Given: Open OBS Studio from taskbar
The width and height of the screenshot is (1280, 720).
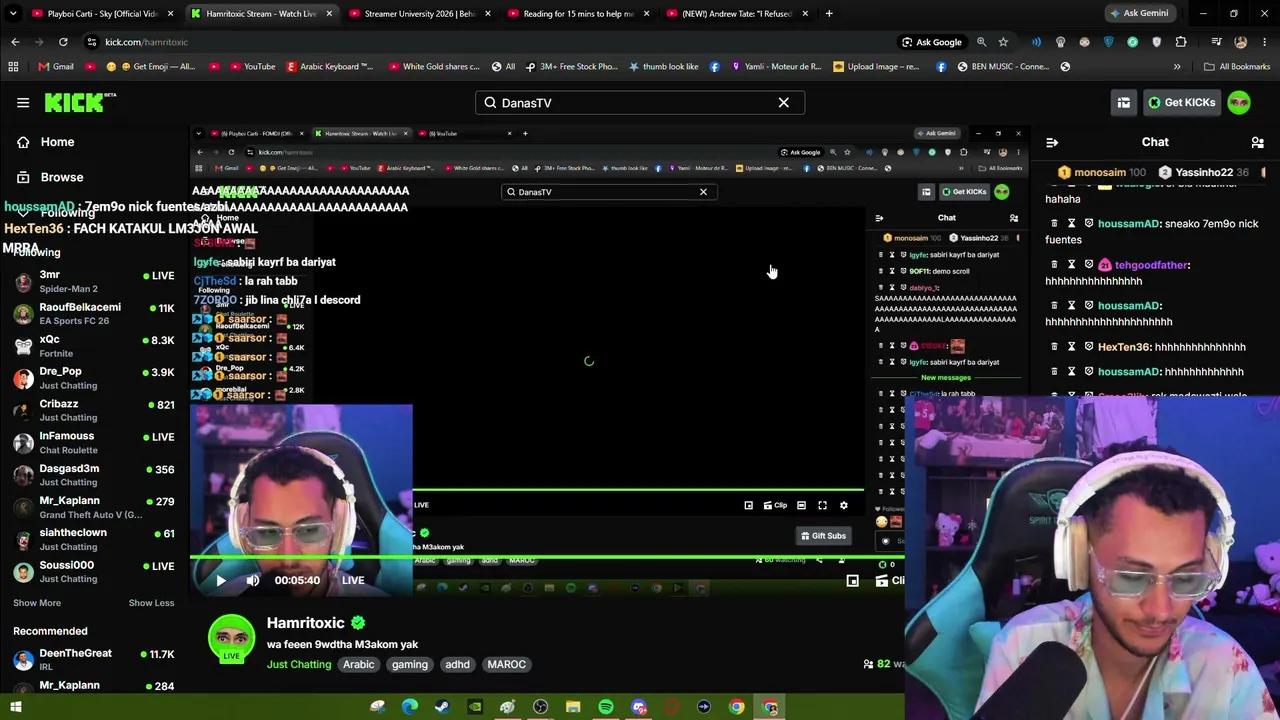Looking at the screenshot, I should click(x=541, y=707).
